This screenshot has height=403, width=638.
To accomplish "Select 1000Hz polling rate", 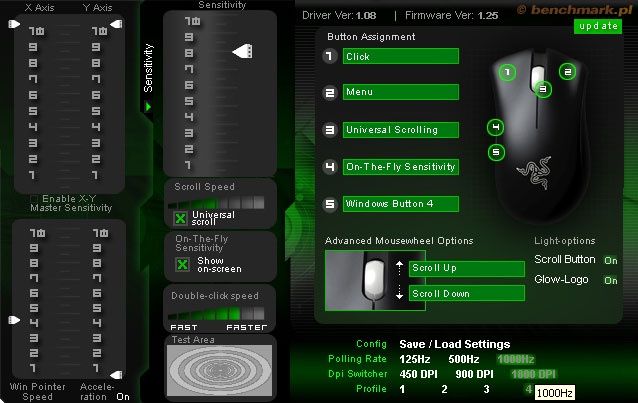I will (x=516, y=359).
